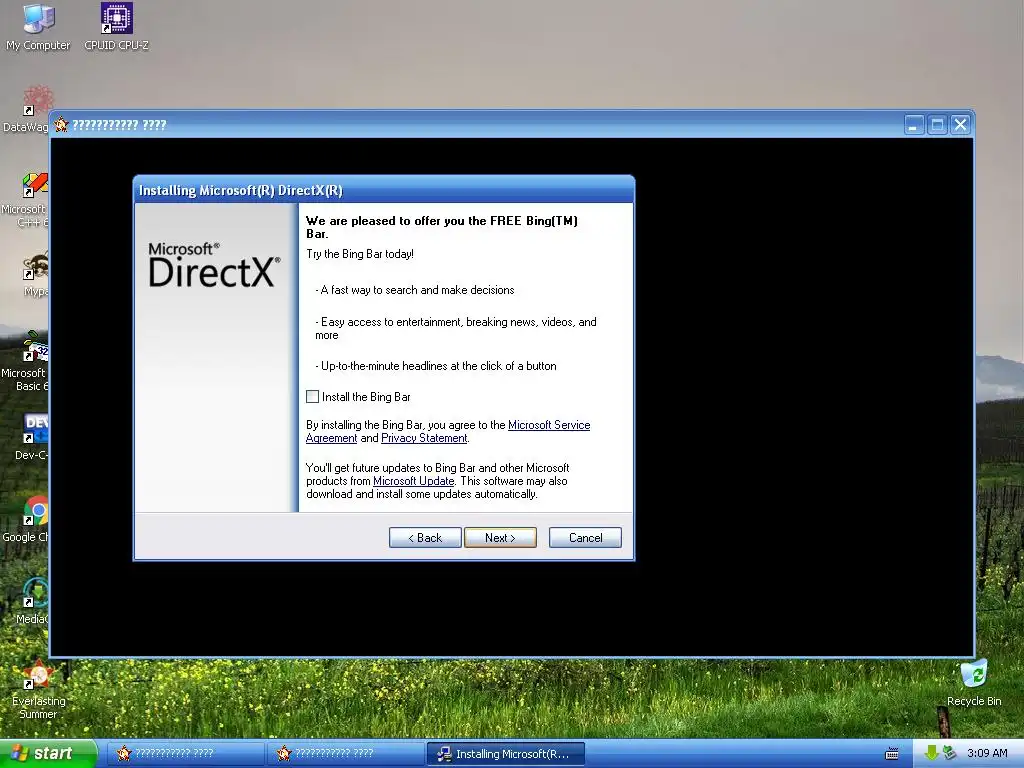Click the green download arrow tray icon
1024x768 pixels.
tap(931, 753)
